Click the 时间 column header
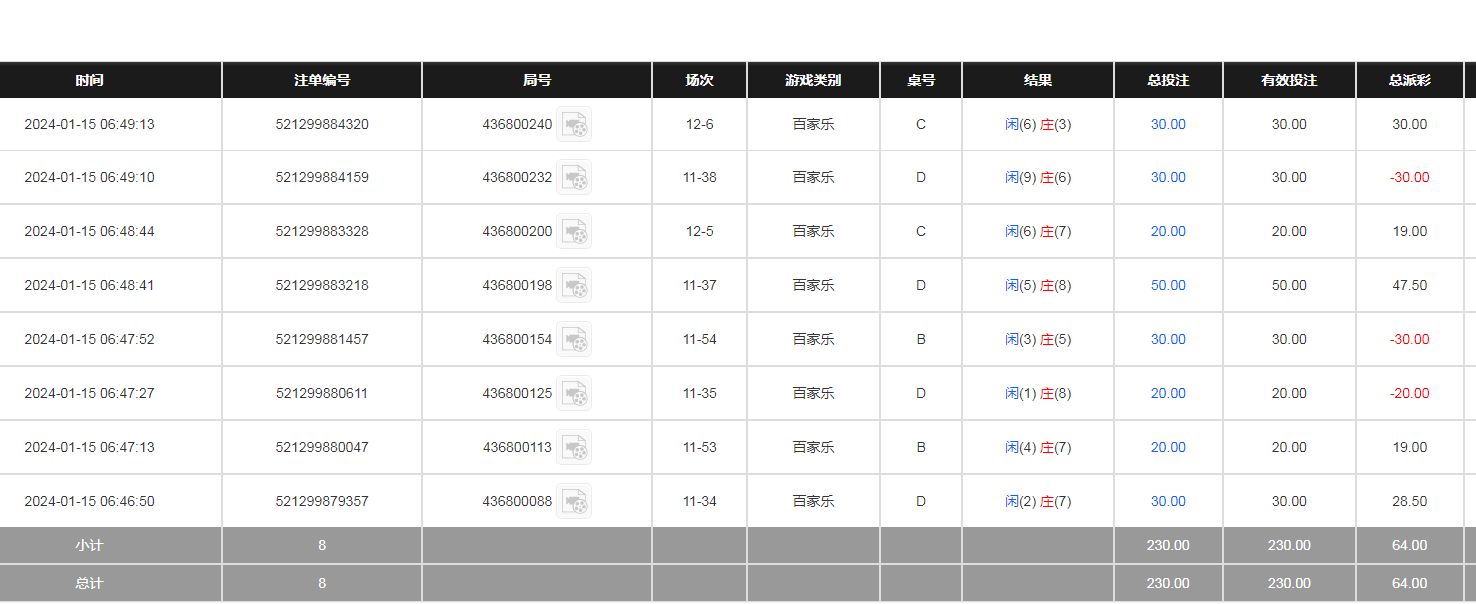1476x604 pixels. click(x=89, y=80)
